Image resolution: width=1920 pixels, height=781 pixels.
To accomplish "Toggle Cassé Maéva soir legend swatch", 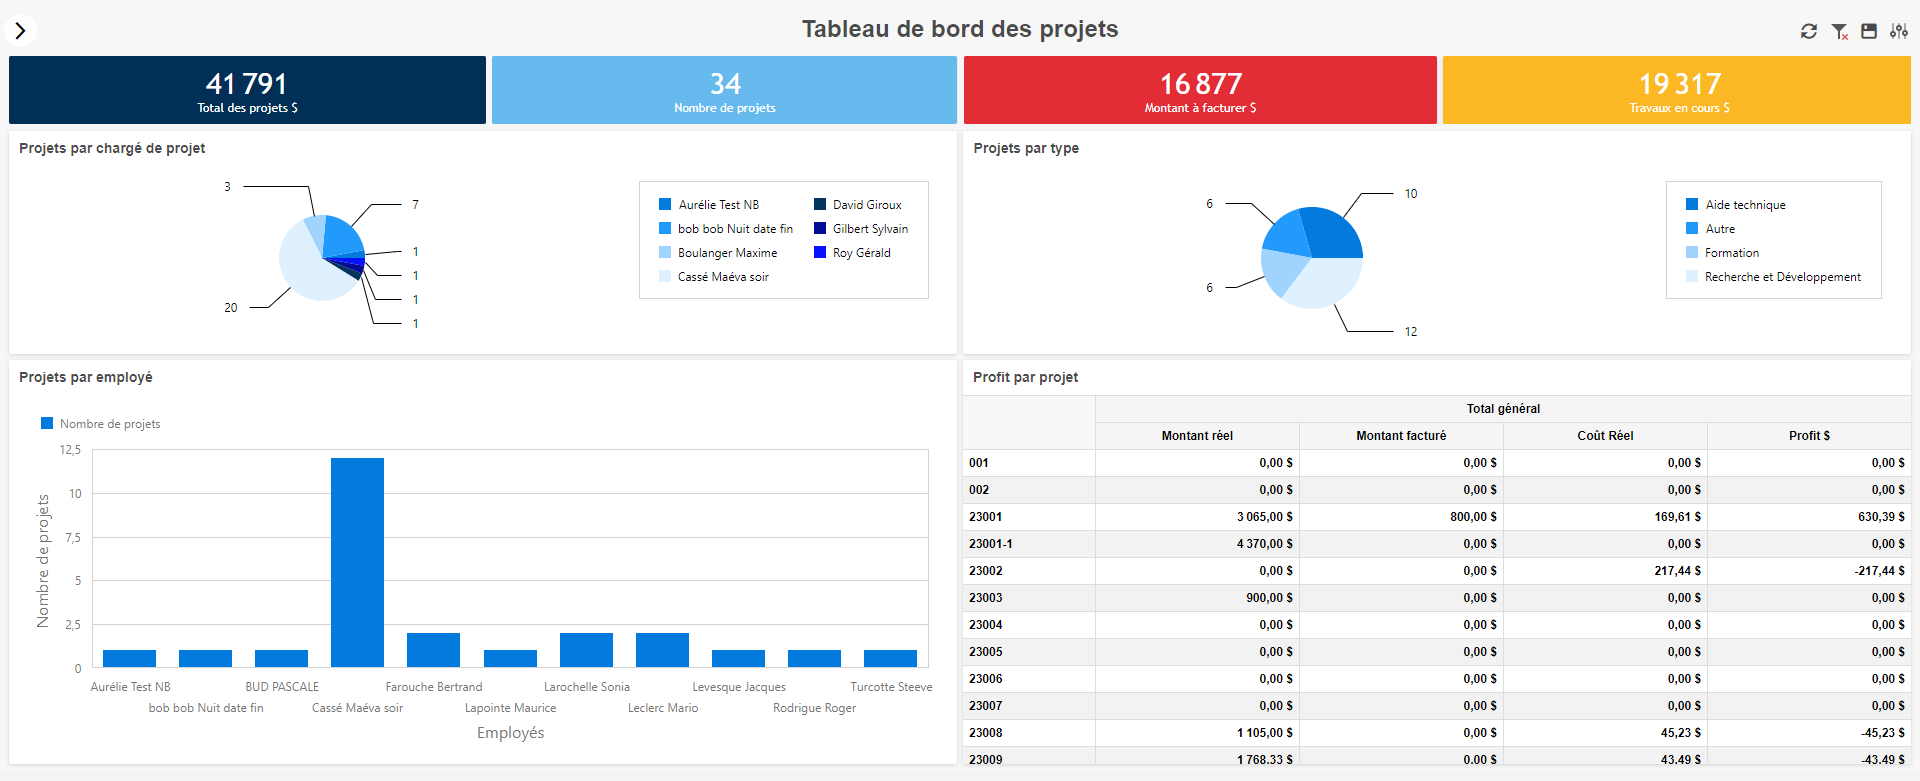I will coord(665,276).
